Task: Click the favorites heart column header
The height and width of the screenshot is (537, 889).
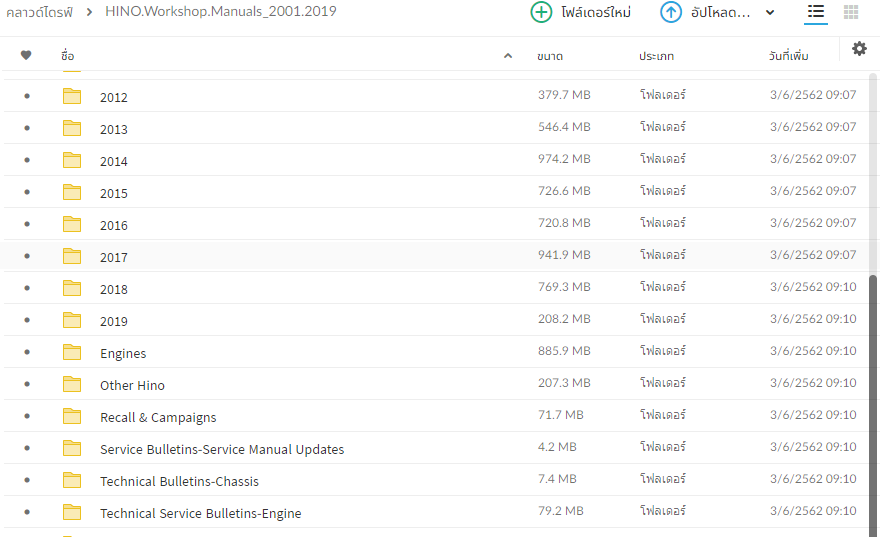Action: [26, 55]
